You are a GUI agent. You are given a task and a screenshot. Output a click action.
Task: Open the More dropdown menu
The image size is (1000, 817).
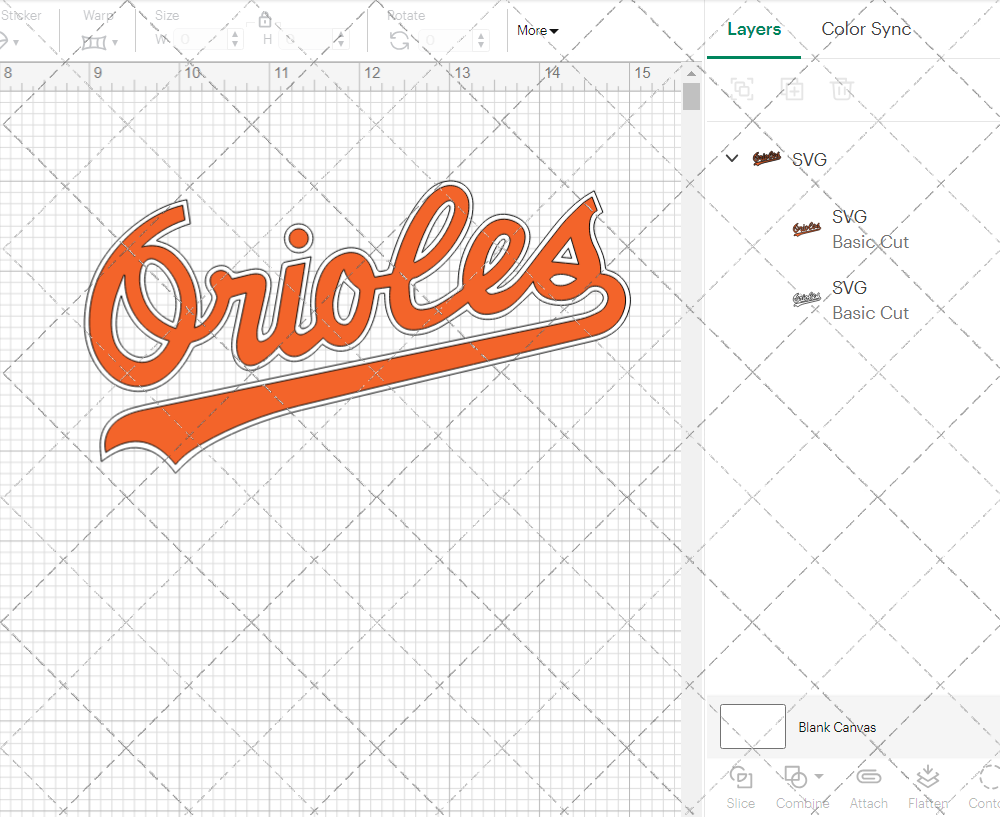pos(537,30)
